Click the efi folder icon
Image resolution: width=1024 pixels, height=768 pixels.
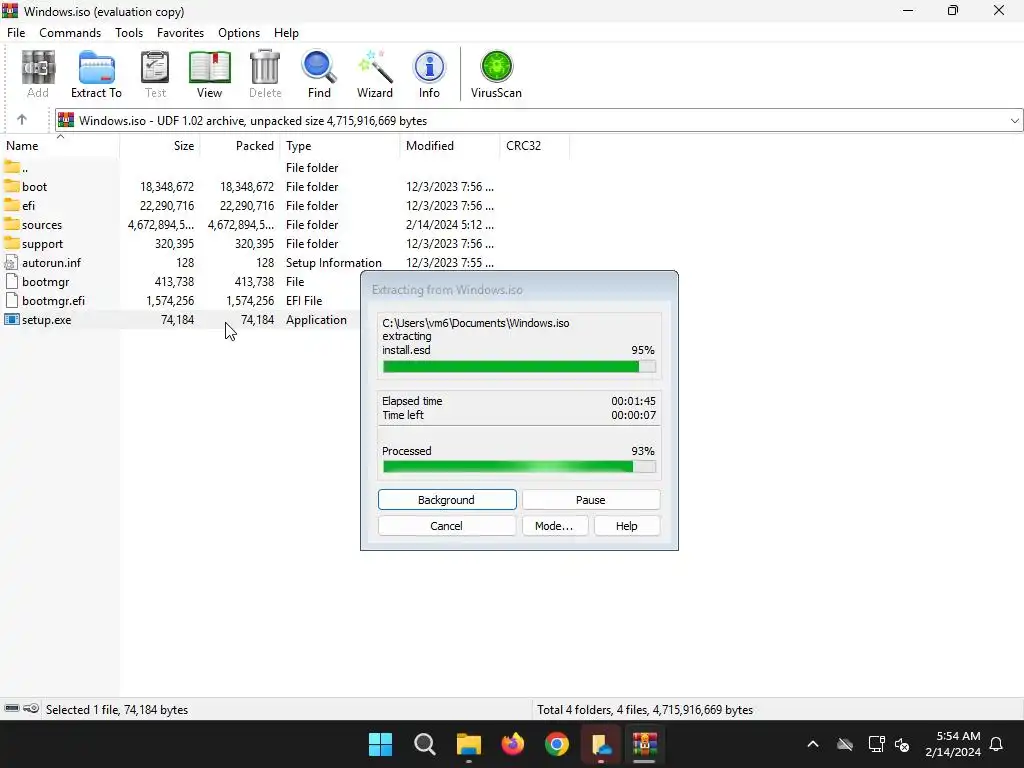12,205
